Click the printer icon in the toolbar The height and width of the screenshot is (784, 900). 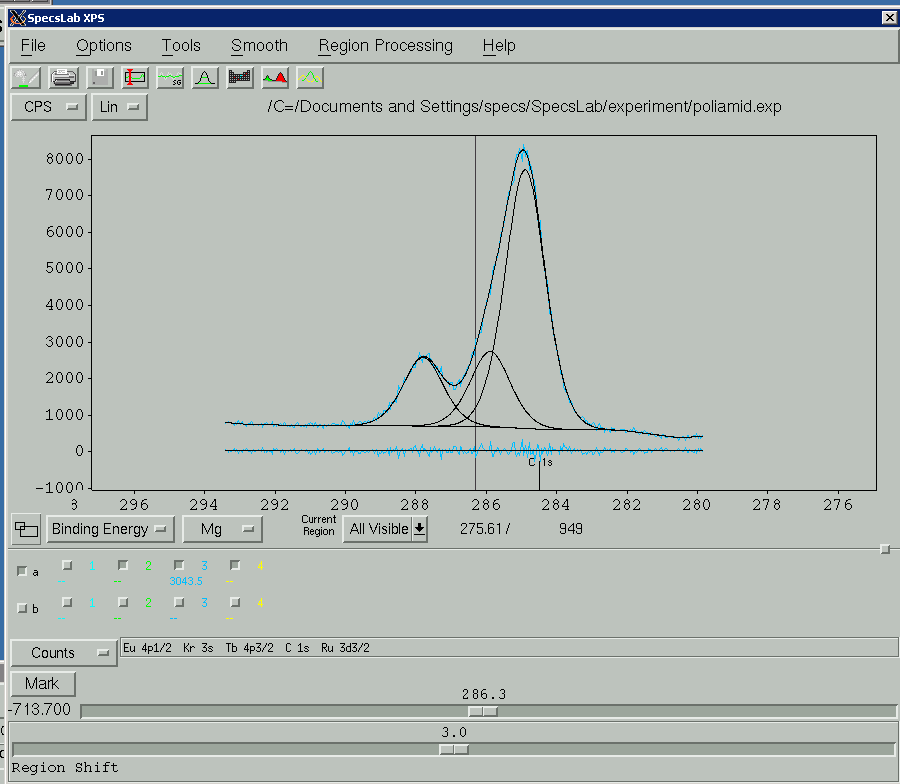pos(64,77)
